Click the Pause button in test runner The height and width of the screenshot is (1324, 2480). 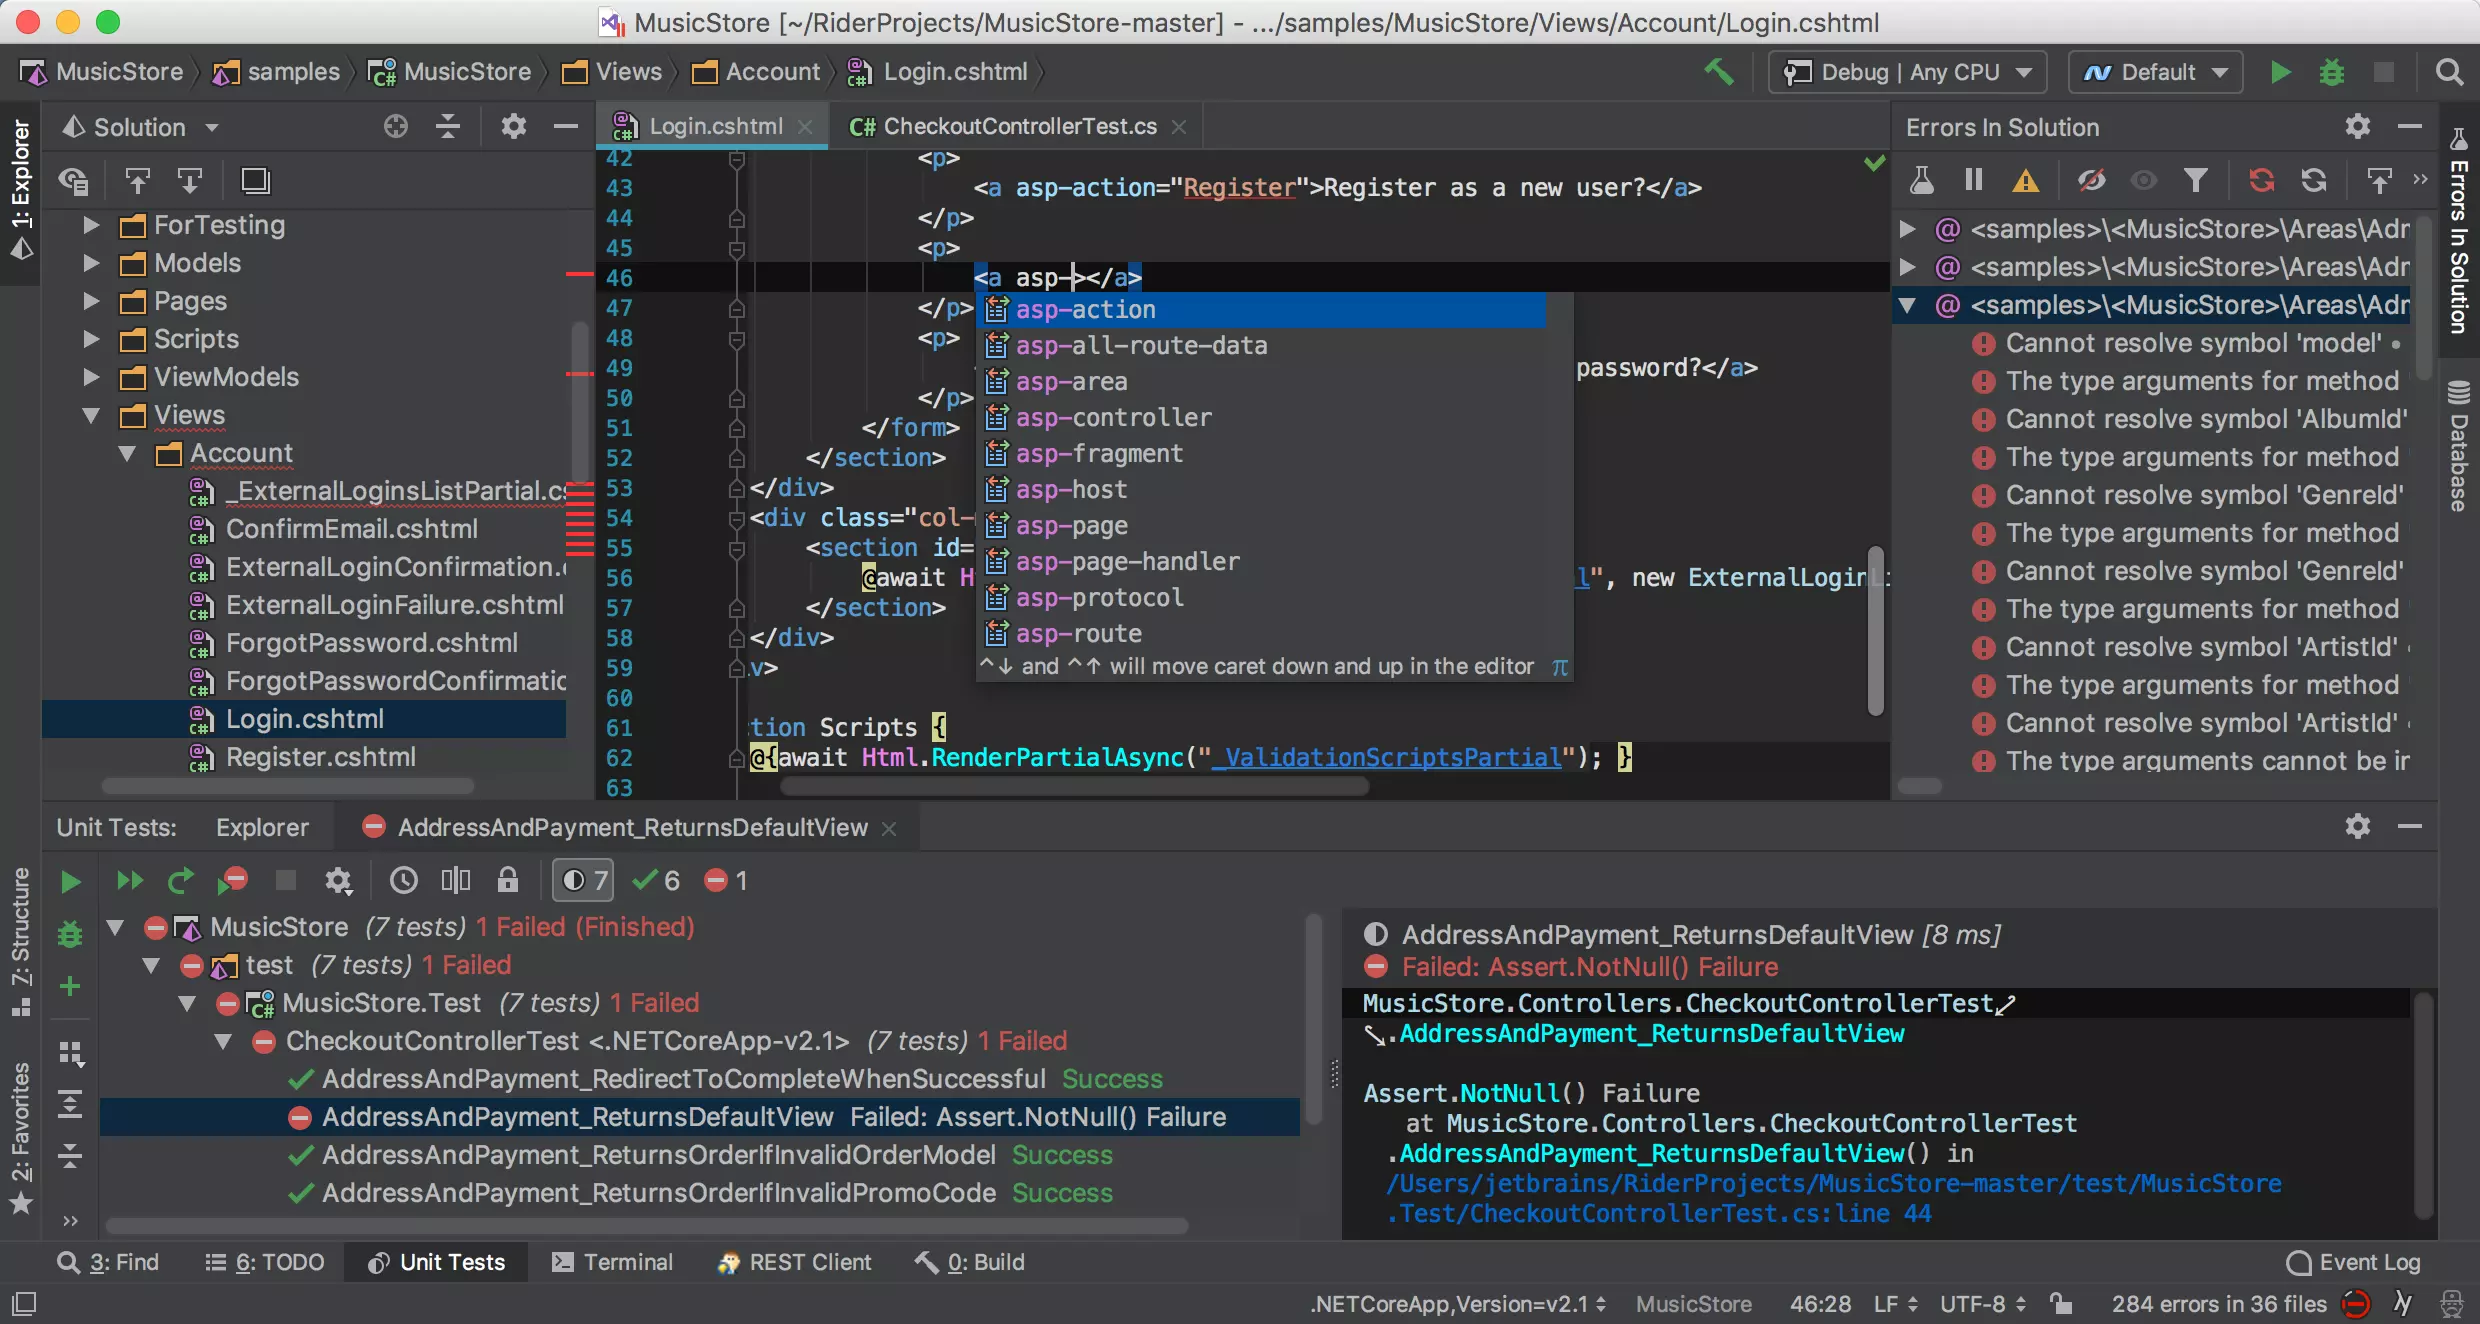pyautogui.click(x=1973, y=180)
